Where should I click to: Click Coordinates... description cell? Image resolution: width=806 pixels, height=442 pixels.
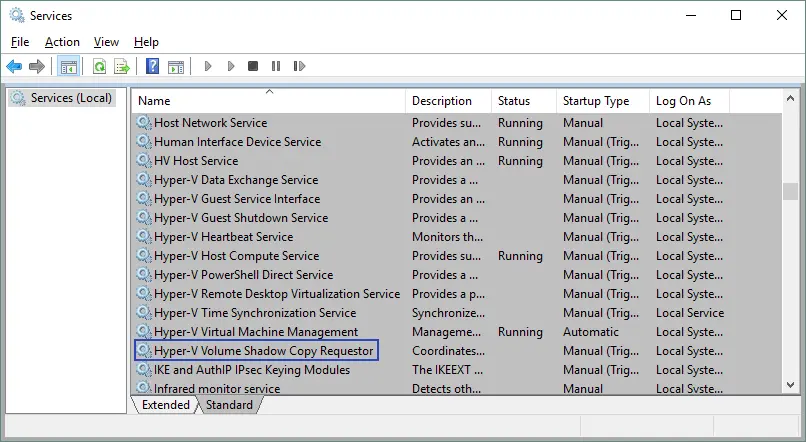[x=448, y=351]
